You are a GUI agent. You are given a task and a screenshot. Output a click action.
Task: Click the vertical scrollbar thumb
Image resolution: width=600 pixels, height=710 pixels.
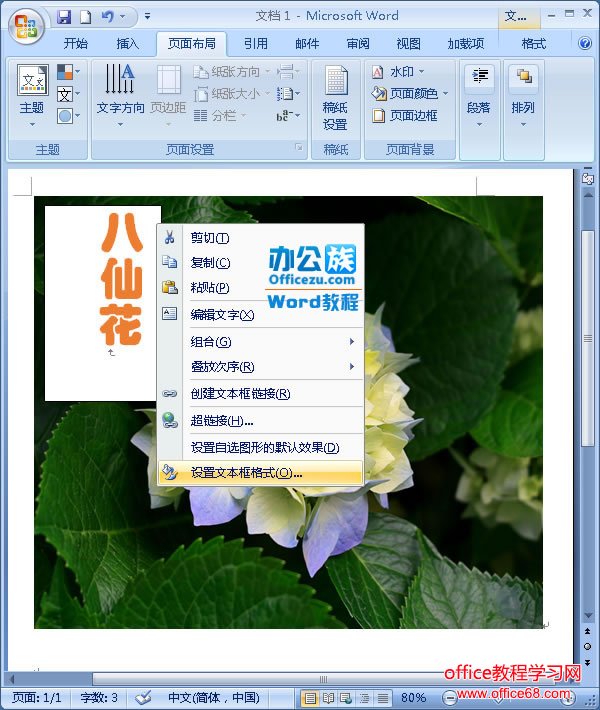click(587, 338)
